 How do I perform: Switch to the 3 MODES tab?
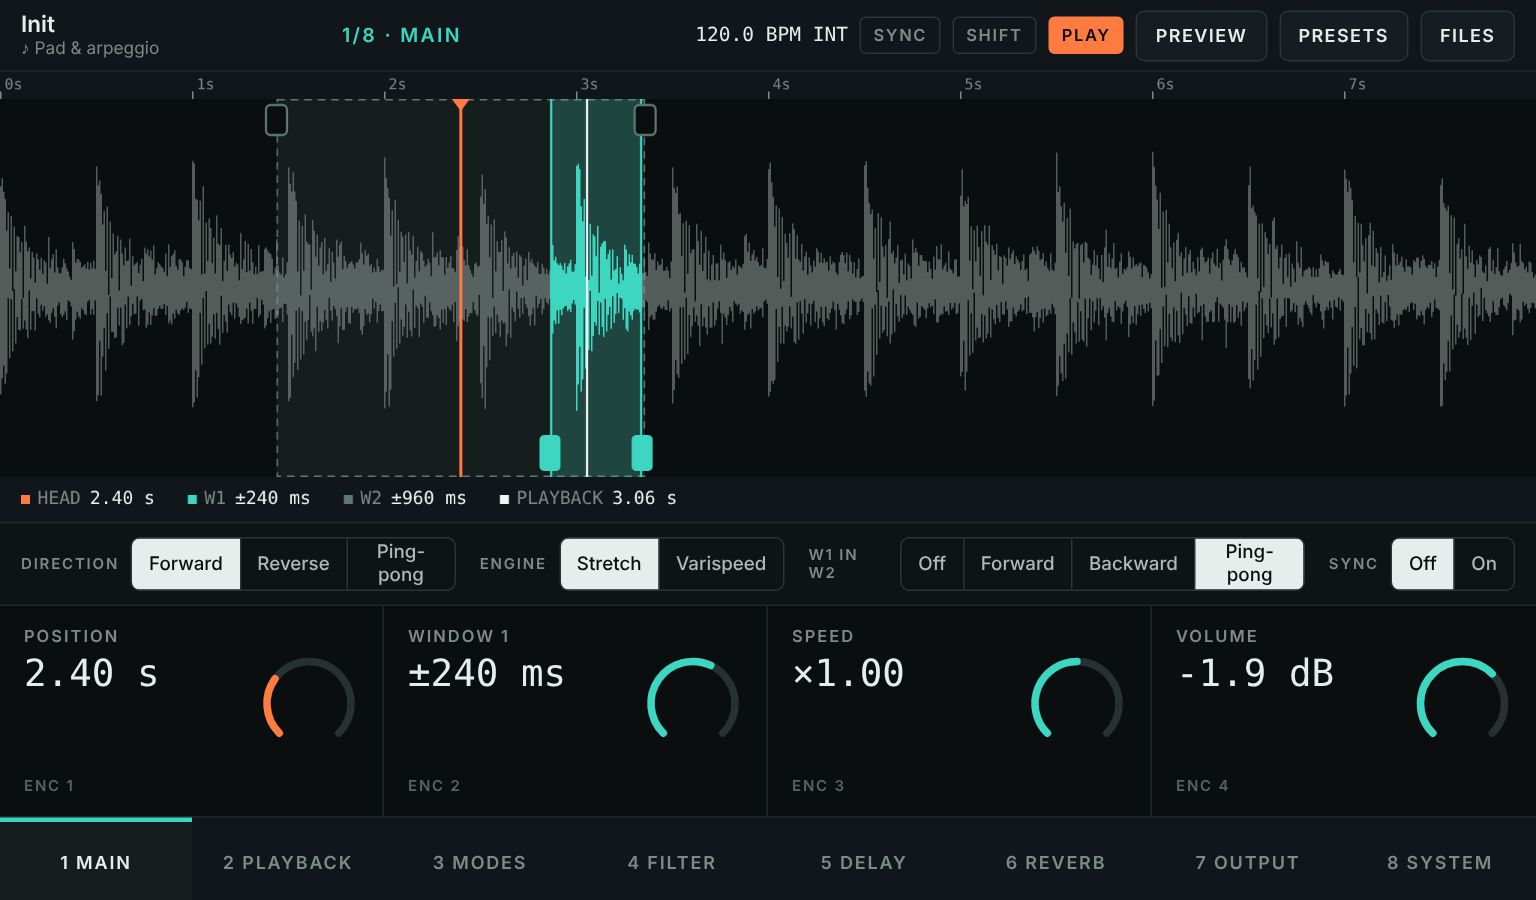480,861
